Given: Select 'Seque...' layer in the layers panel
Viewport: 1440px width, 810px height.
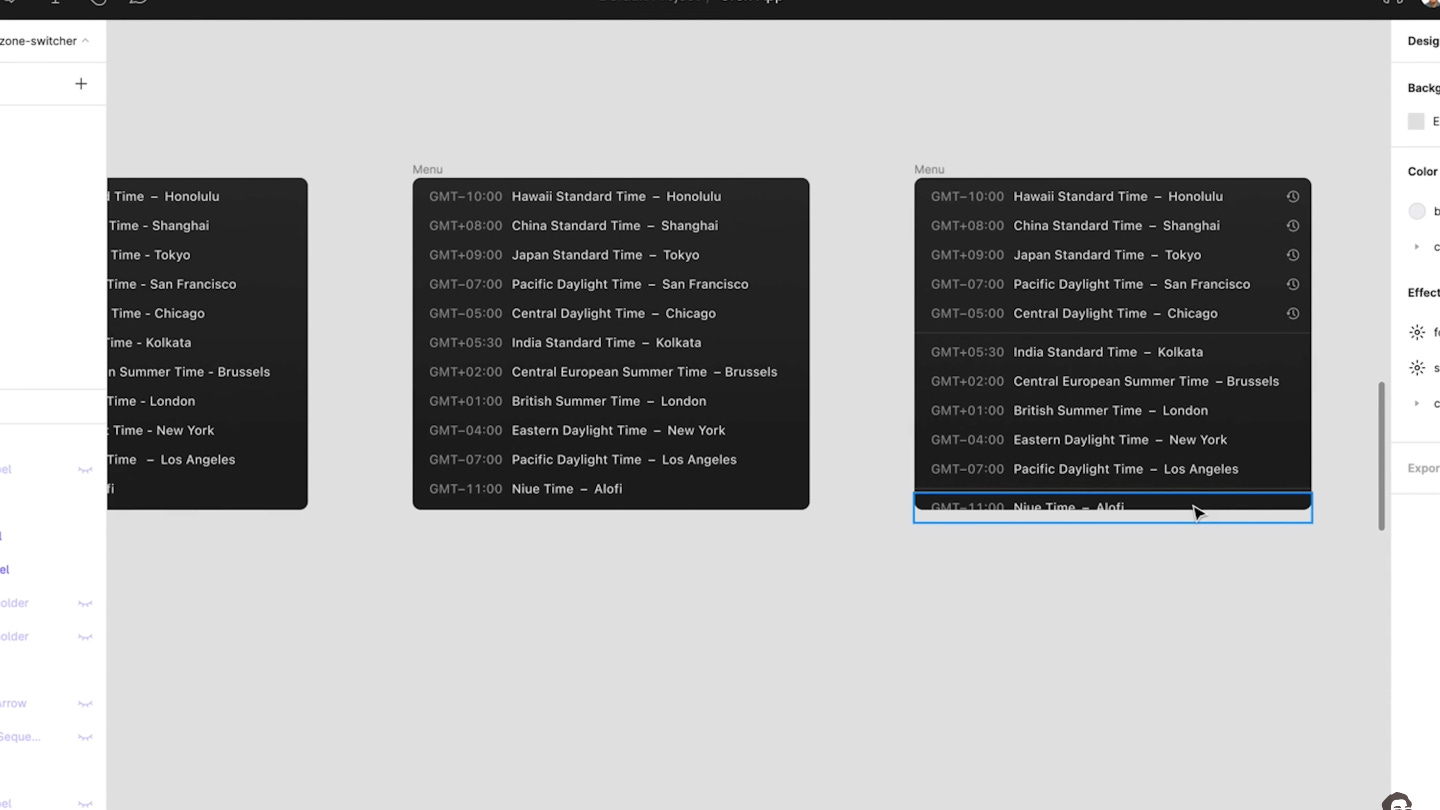Looking at the screenshot, I should (20, 737).
